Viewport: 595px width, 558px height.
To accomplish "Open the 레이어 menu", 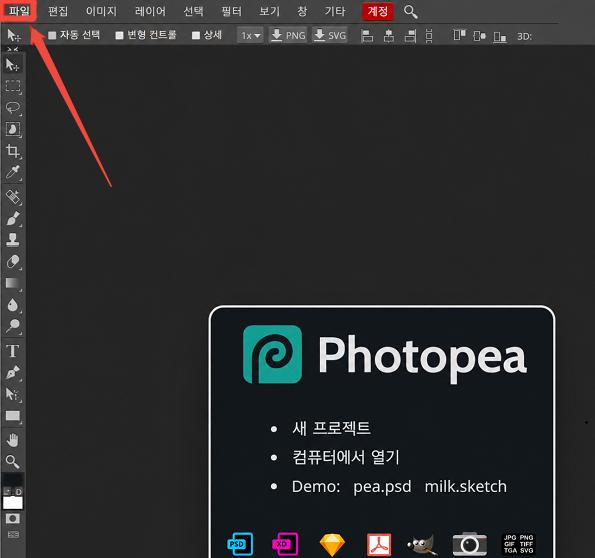I will coord(150,11).
